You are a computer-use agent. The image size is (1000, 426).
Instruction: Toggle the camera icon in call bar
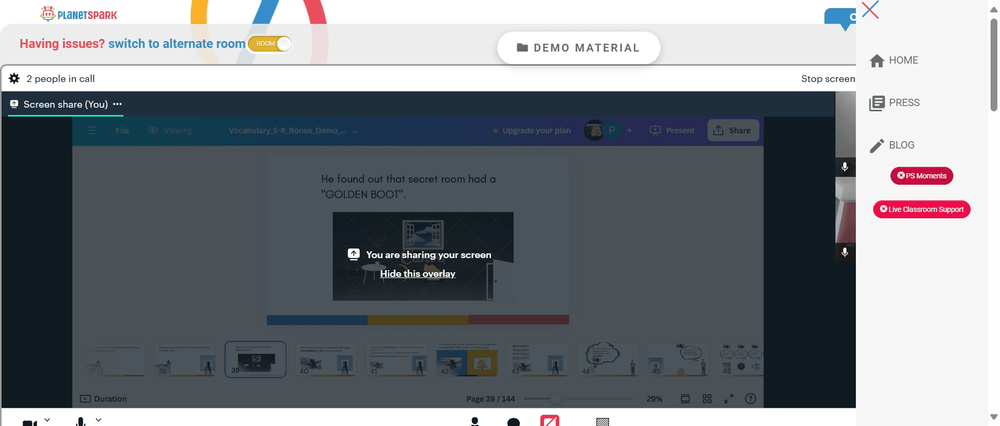click(29, 422)
